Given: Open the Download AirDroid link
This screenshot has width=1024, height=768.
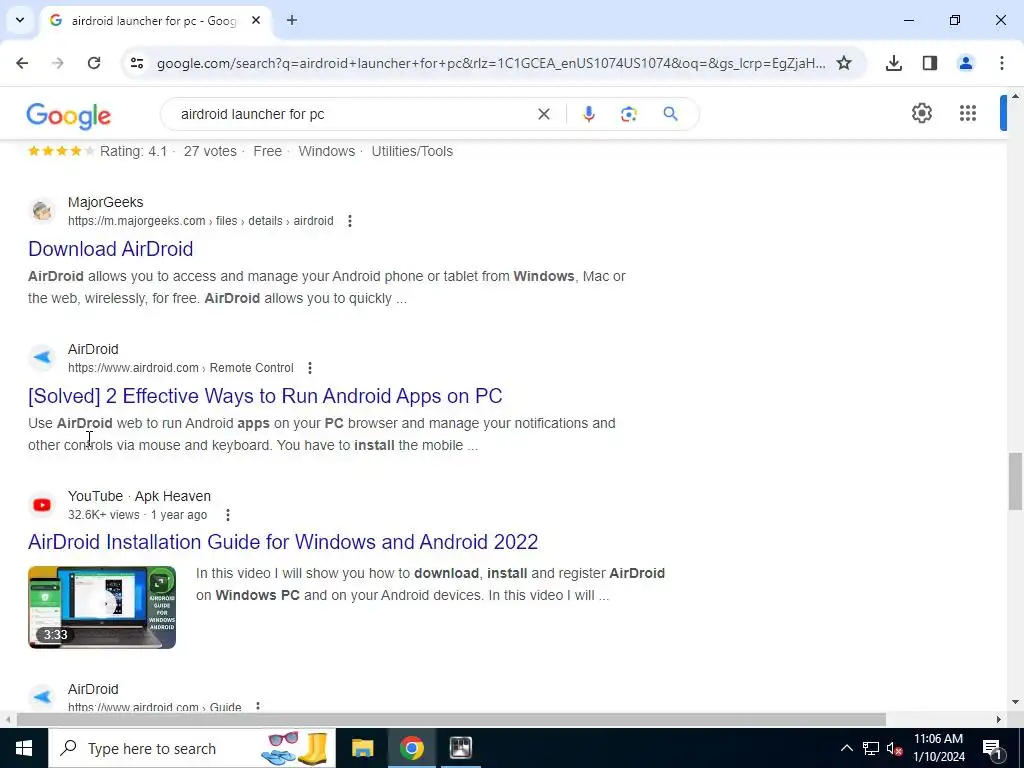Looking at the screenshot, I should pyautogui.click(x=110, y=249).
